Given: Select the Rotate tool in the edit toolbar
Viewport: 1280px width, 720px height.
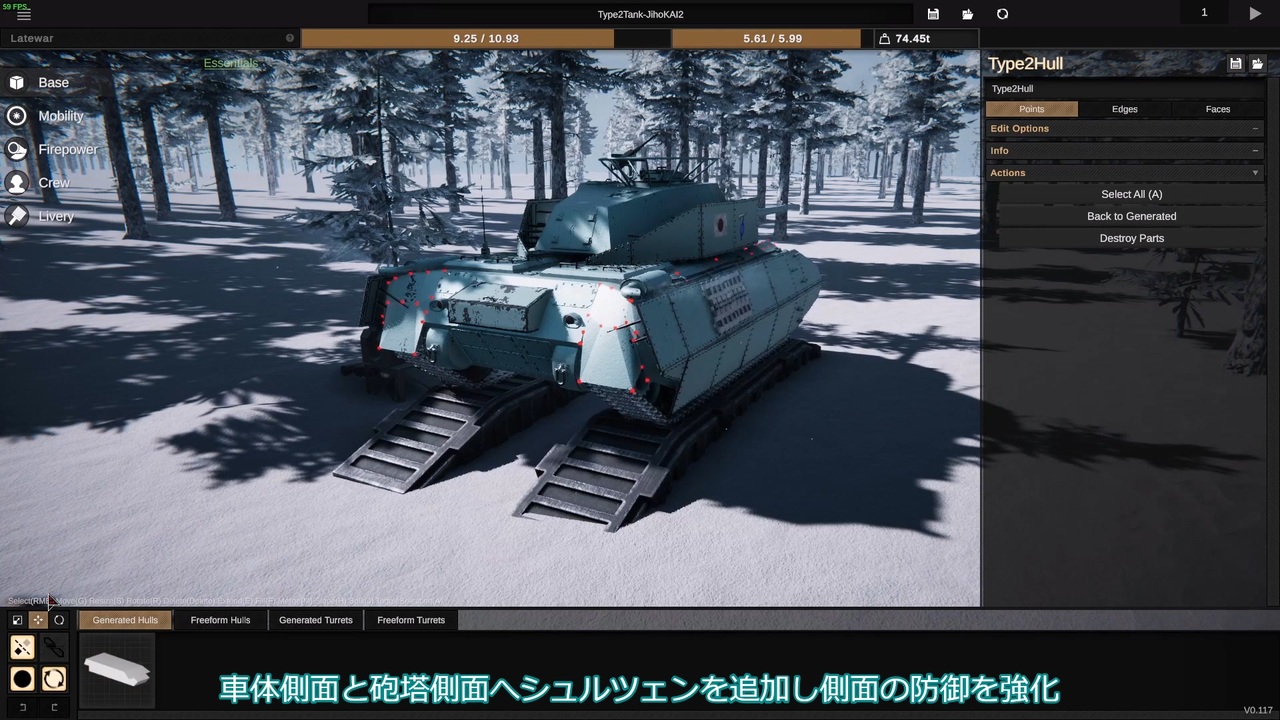Looking at the screenshot, I should 59,620.
